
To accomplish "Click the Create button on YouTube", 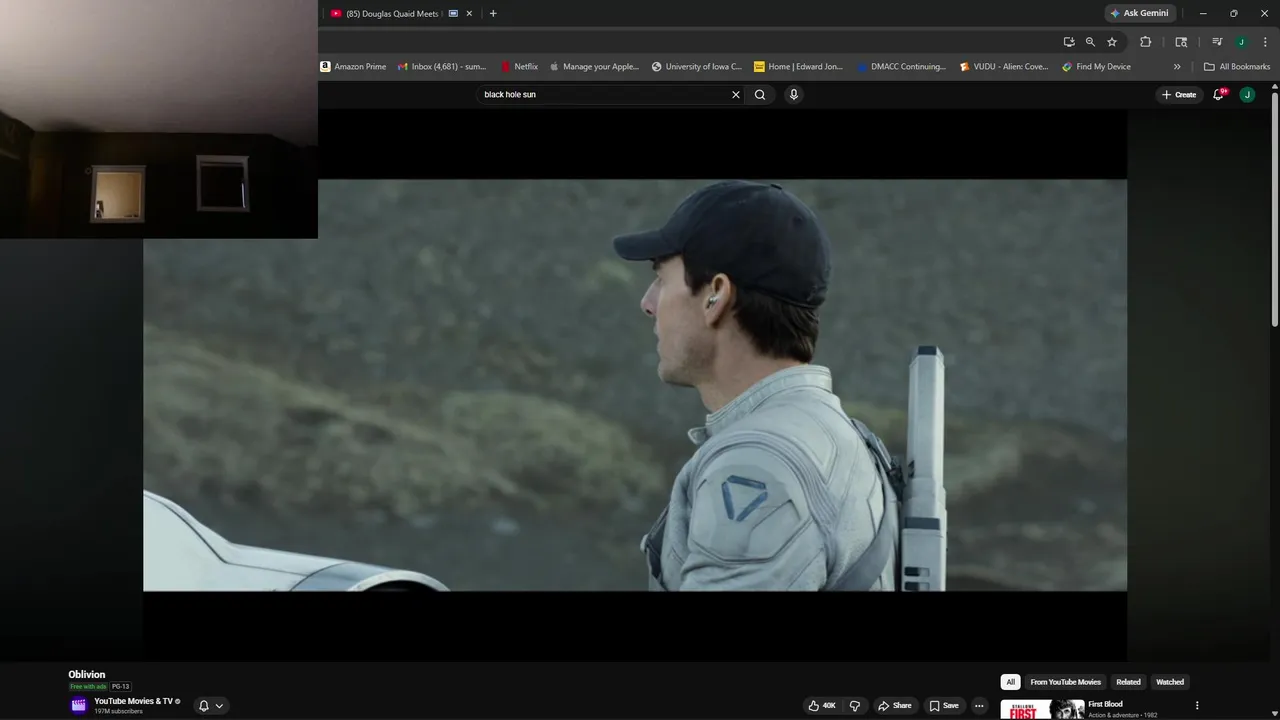I will tap(1179, 95).
